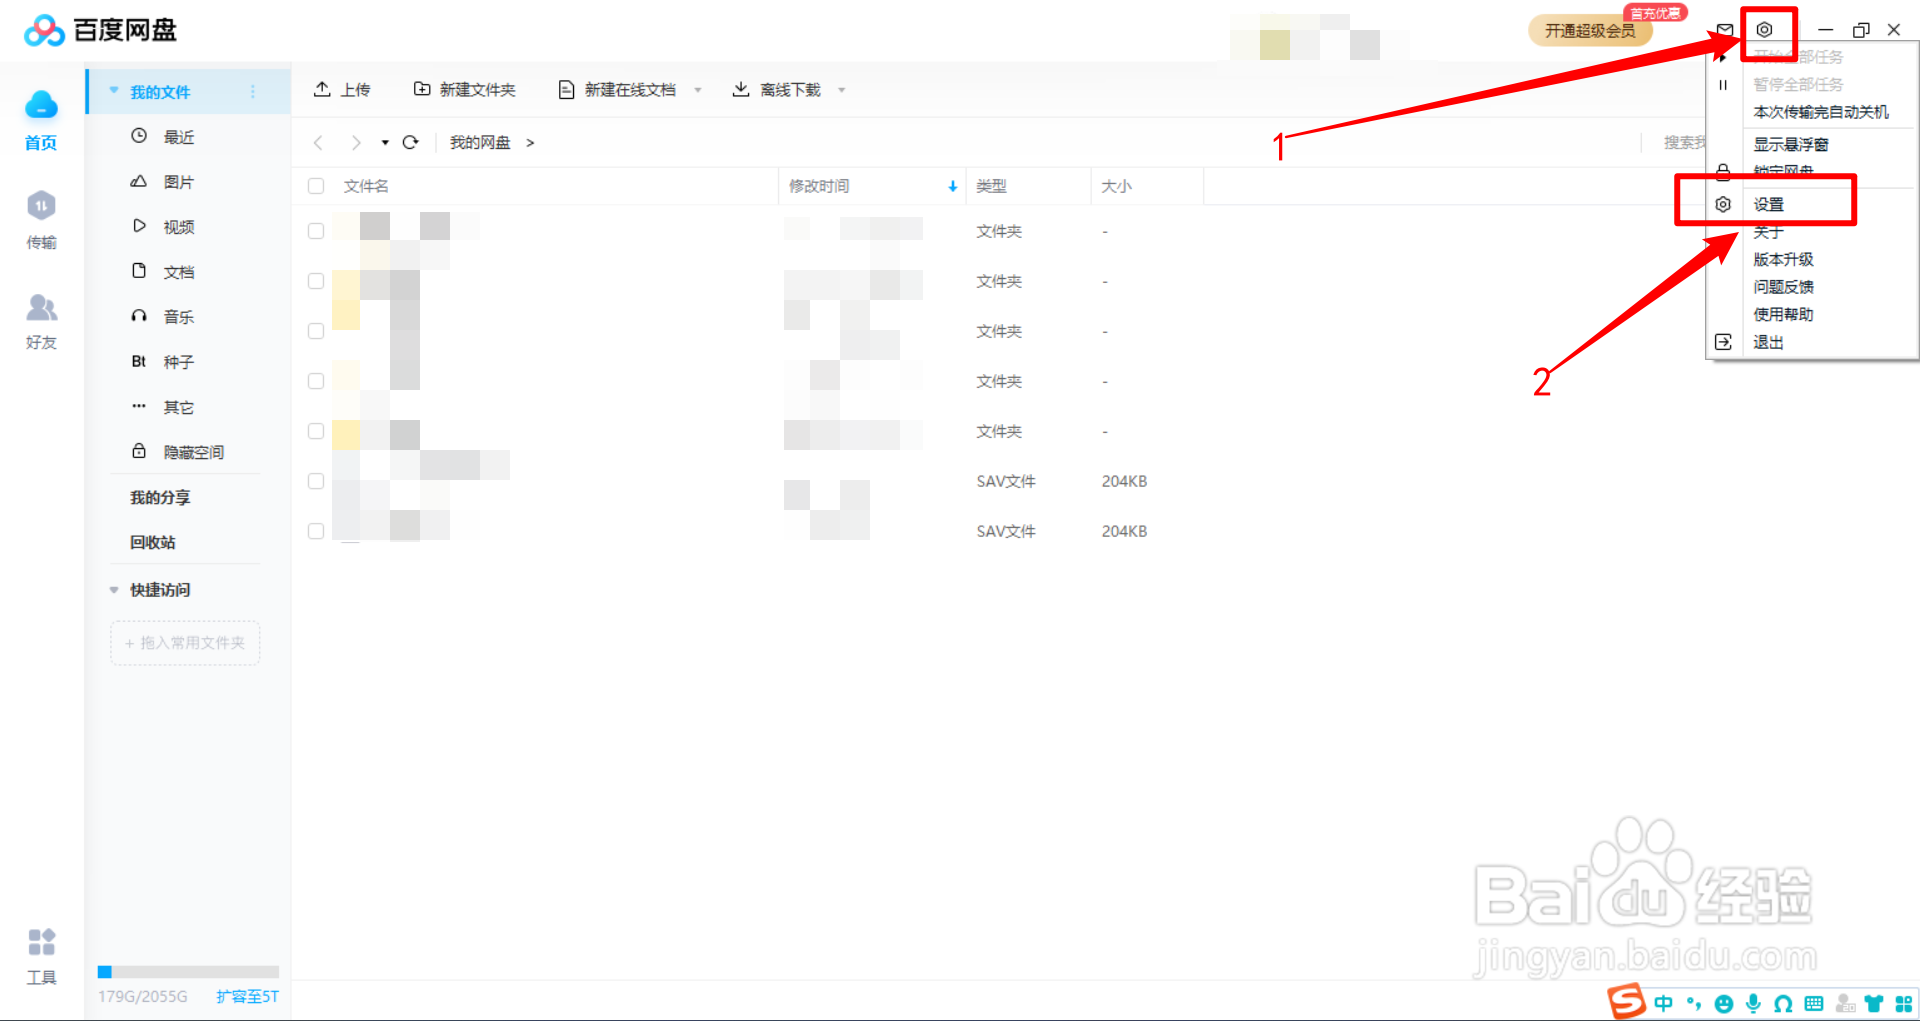Sort files by 修改时间 column header

[818, 186]
